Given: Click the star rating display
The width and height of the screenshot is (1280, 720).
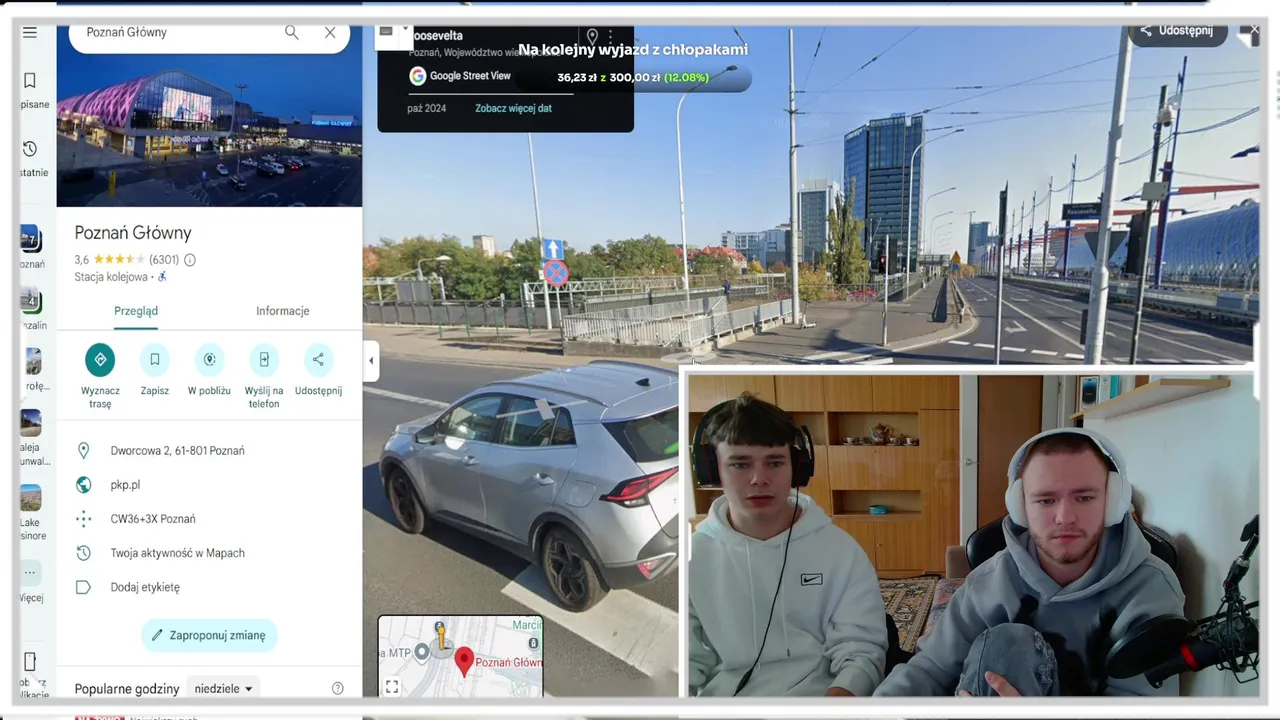Looking at the screenshot, I should [119, 260].
